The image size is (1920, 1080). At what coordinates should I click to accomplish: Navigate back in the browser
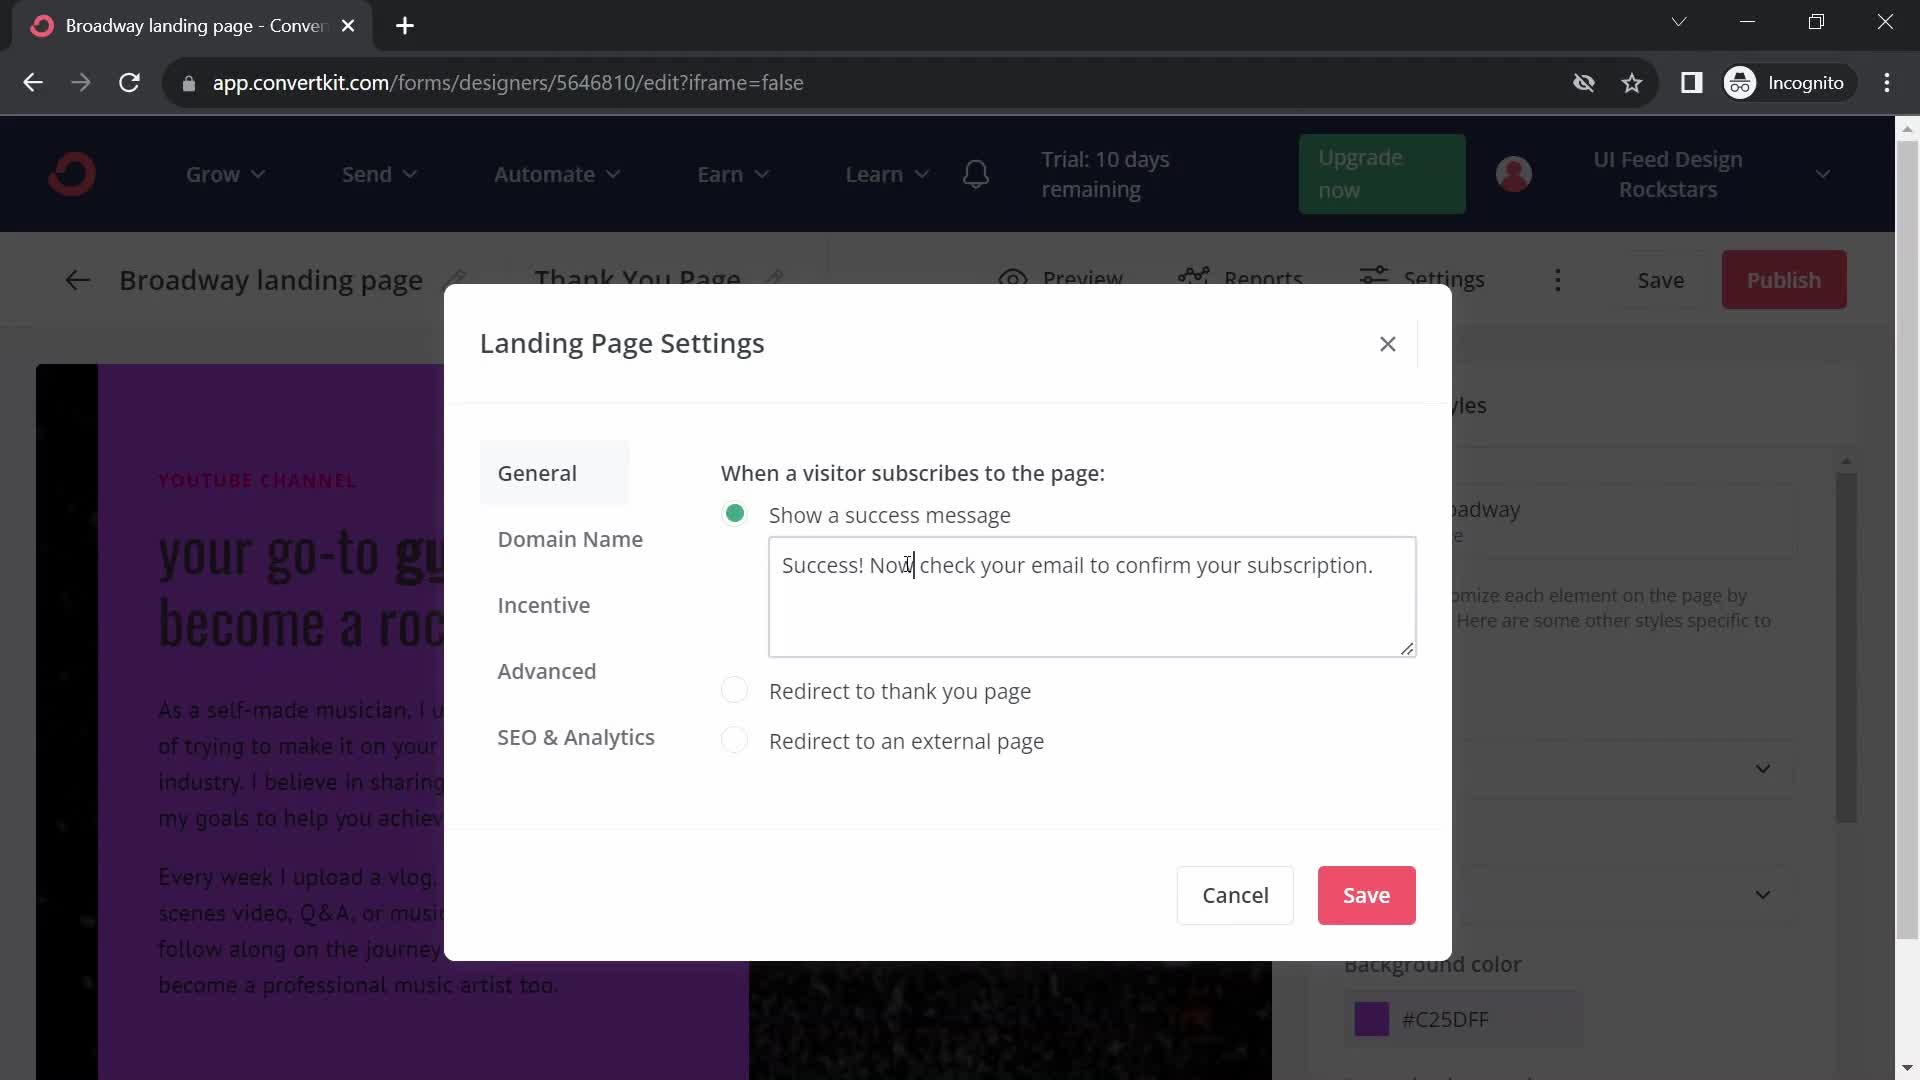click(33, 83)
